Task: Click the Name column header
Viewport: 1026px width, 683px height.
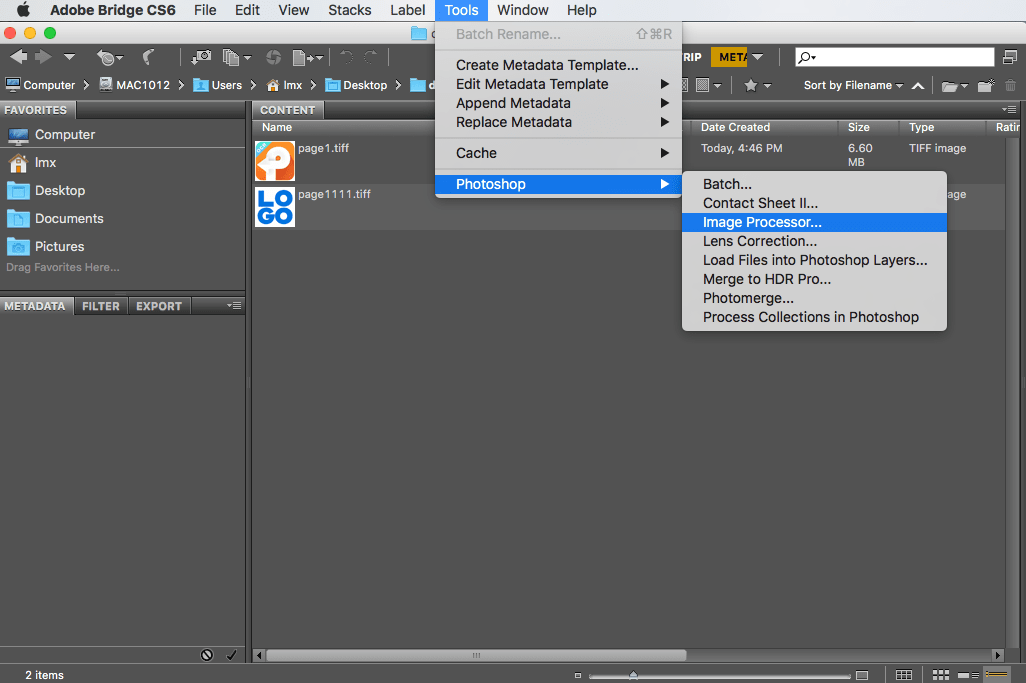Action: [277, 127]
